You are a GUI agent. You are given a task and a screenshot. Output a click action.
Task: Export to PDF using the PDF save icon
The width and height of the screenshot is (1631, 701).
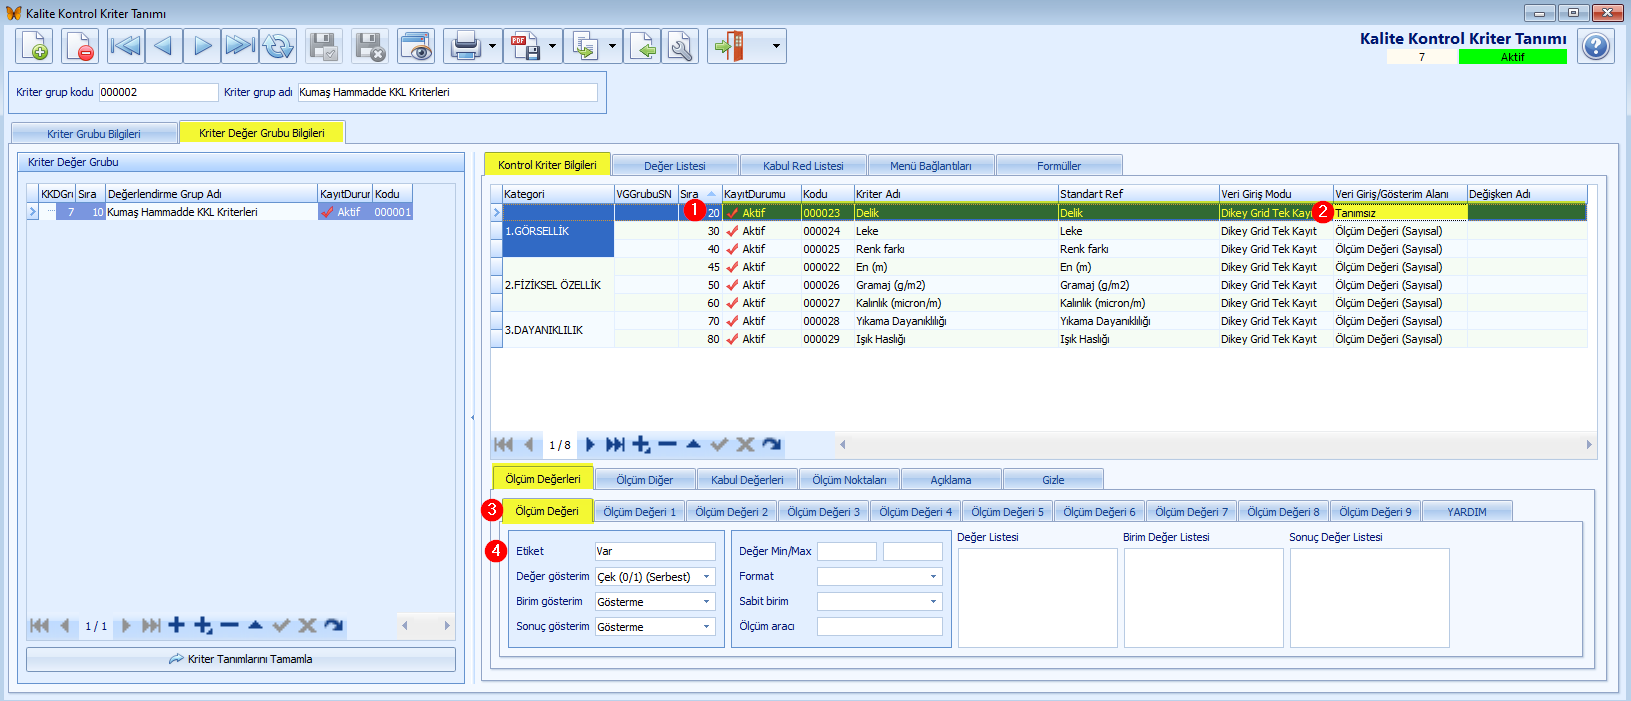525,46
